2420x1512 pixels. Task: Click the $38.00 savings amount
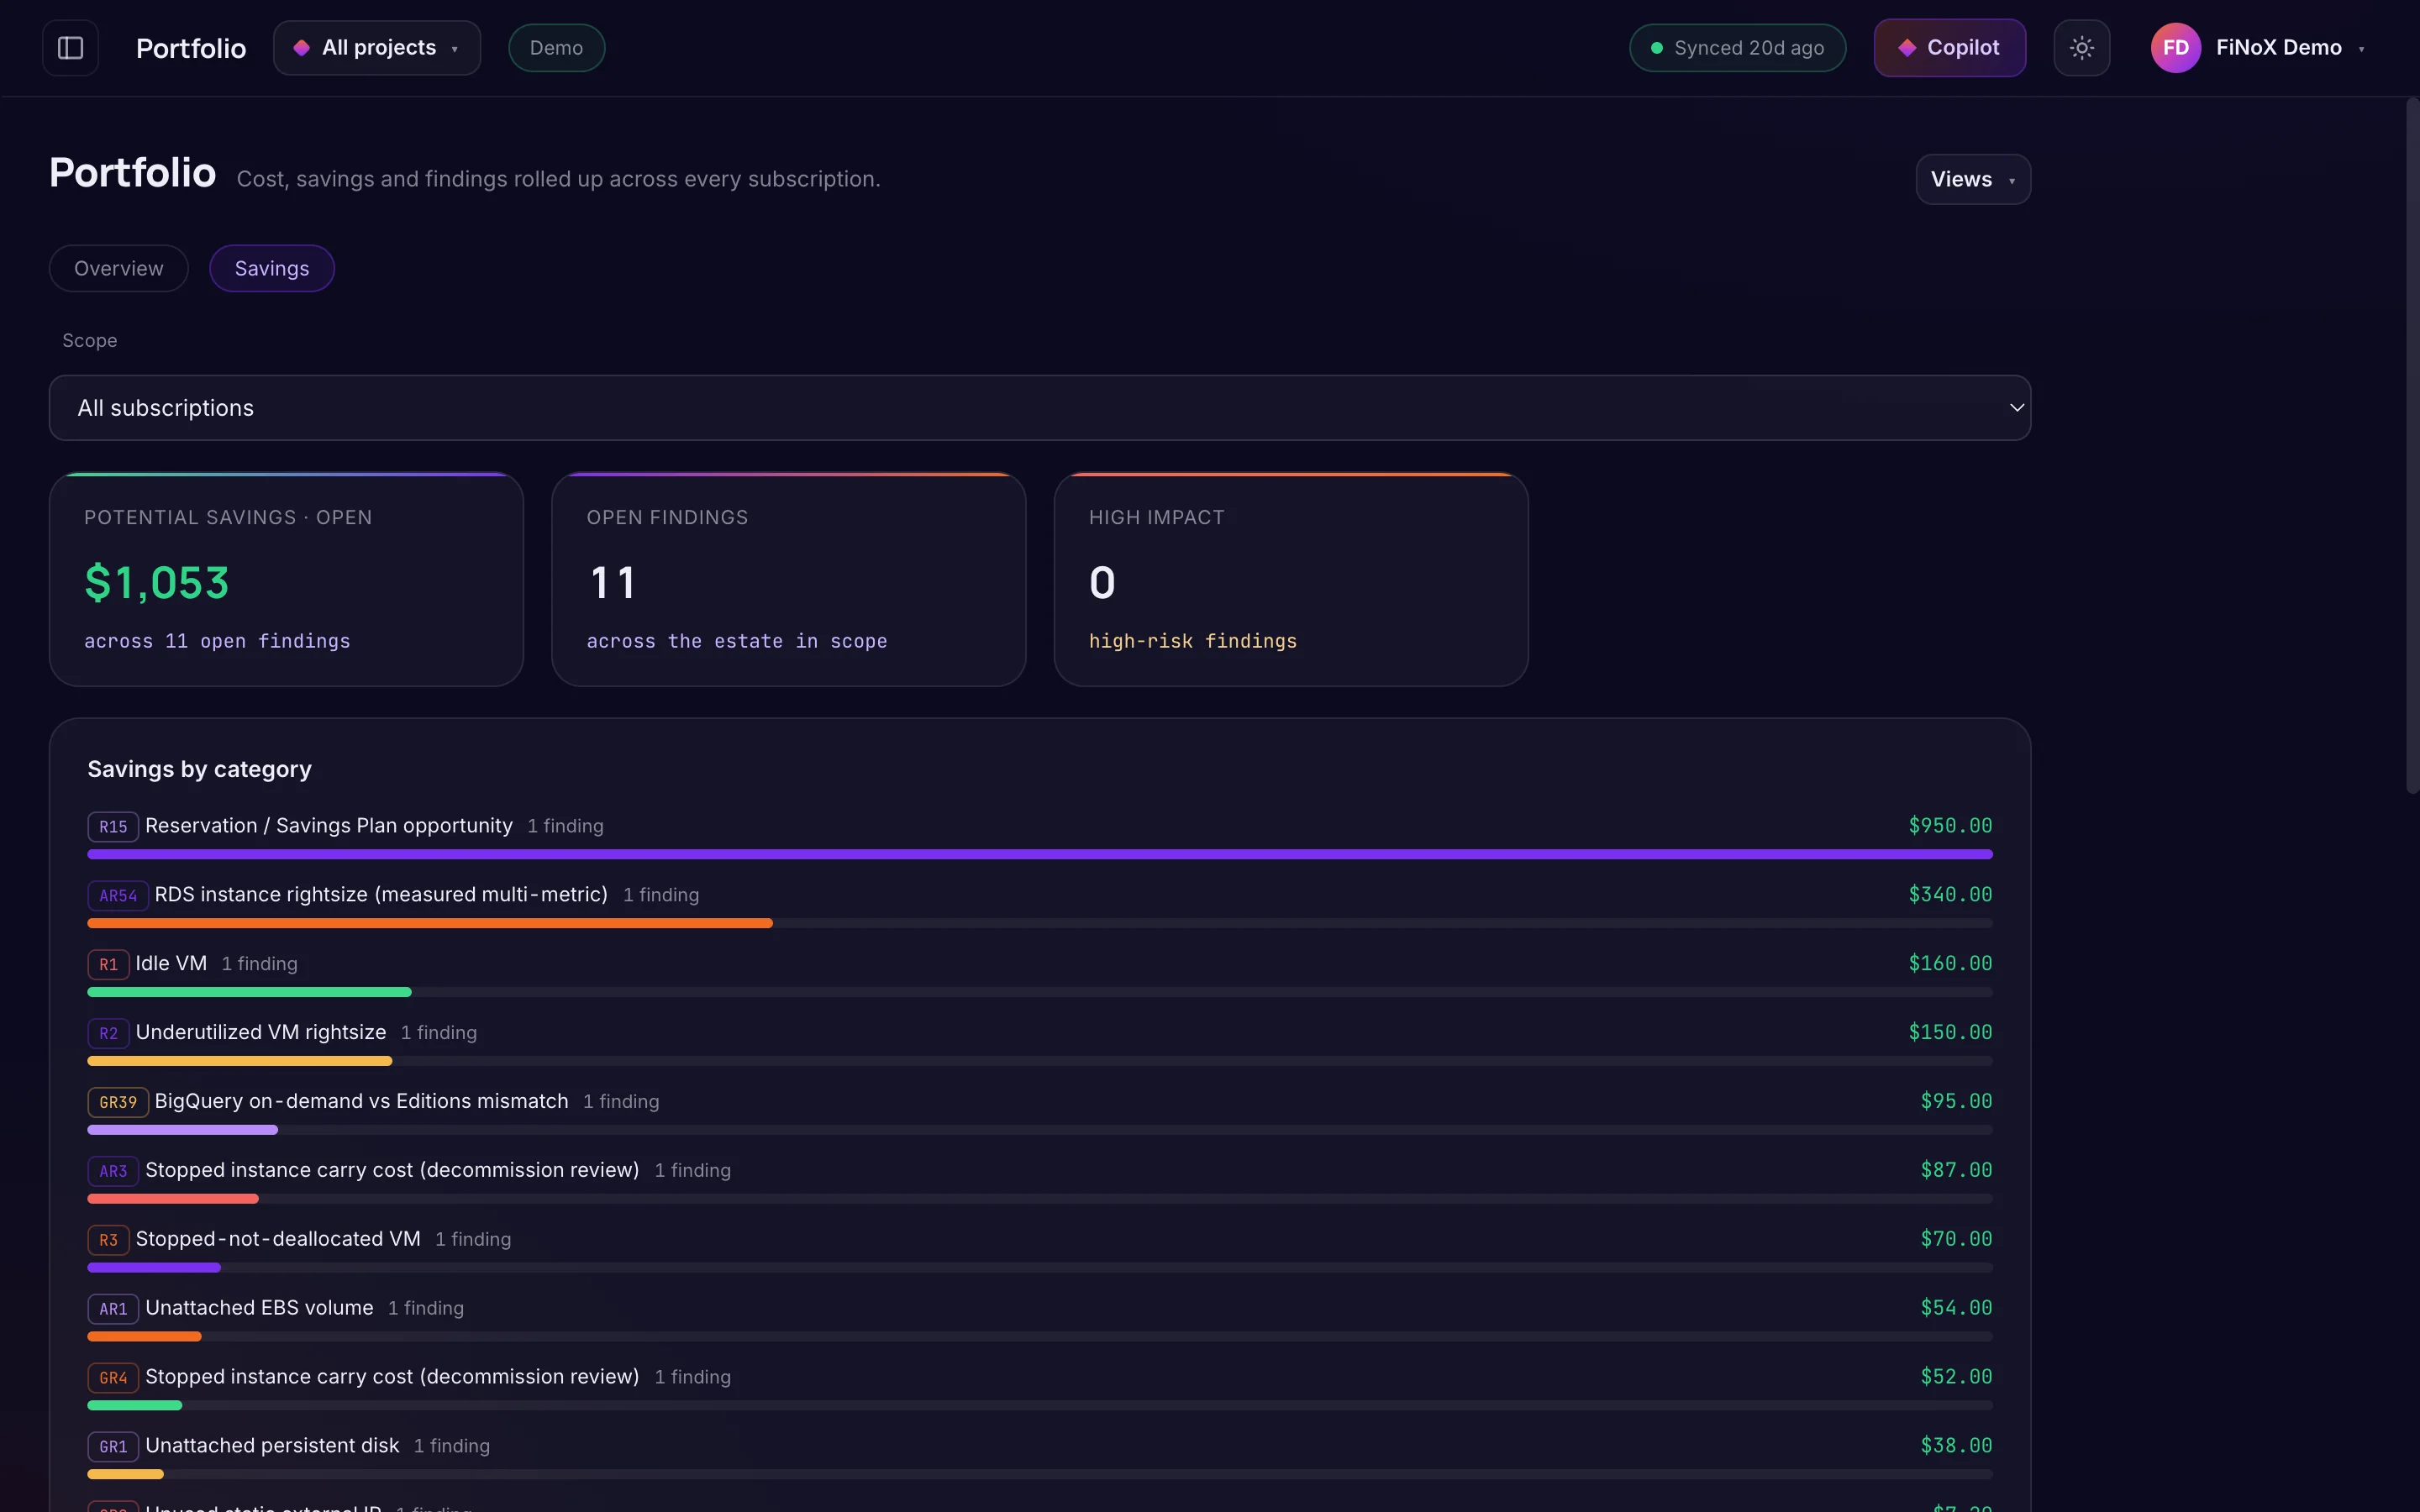(x=1955, y=1446)
